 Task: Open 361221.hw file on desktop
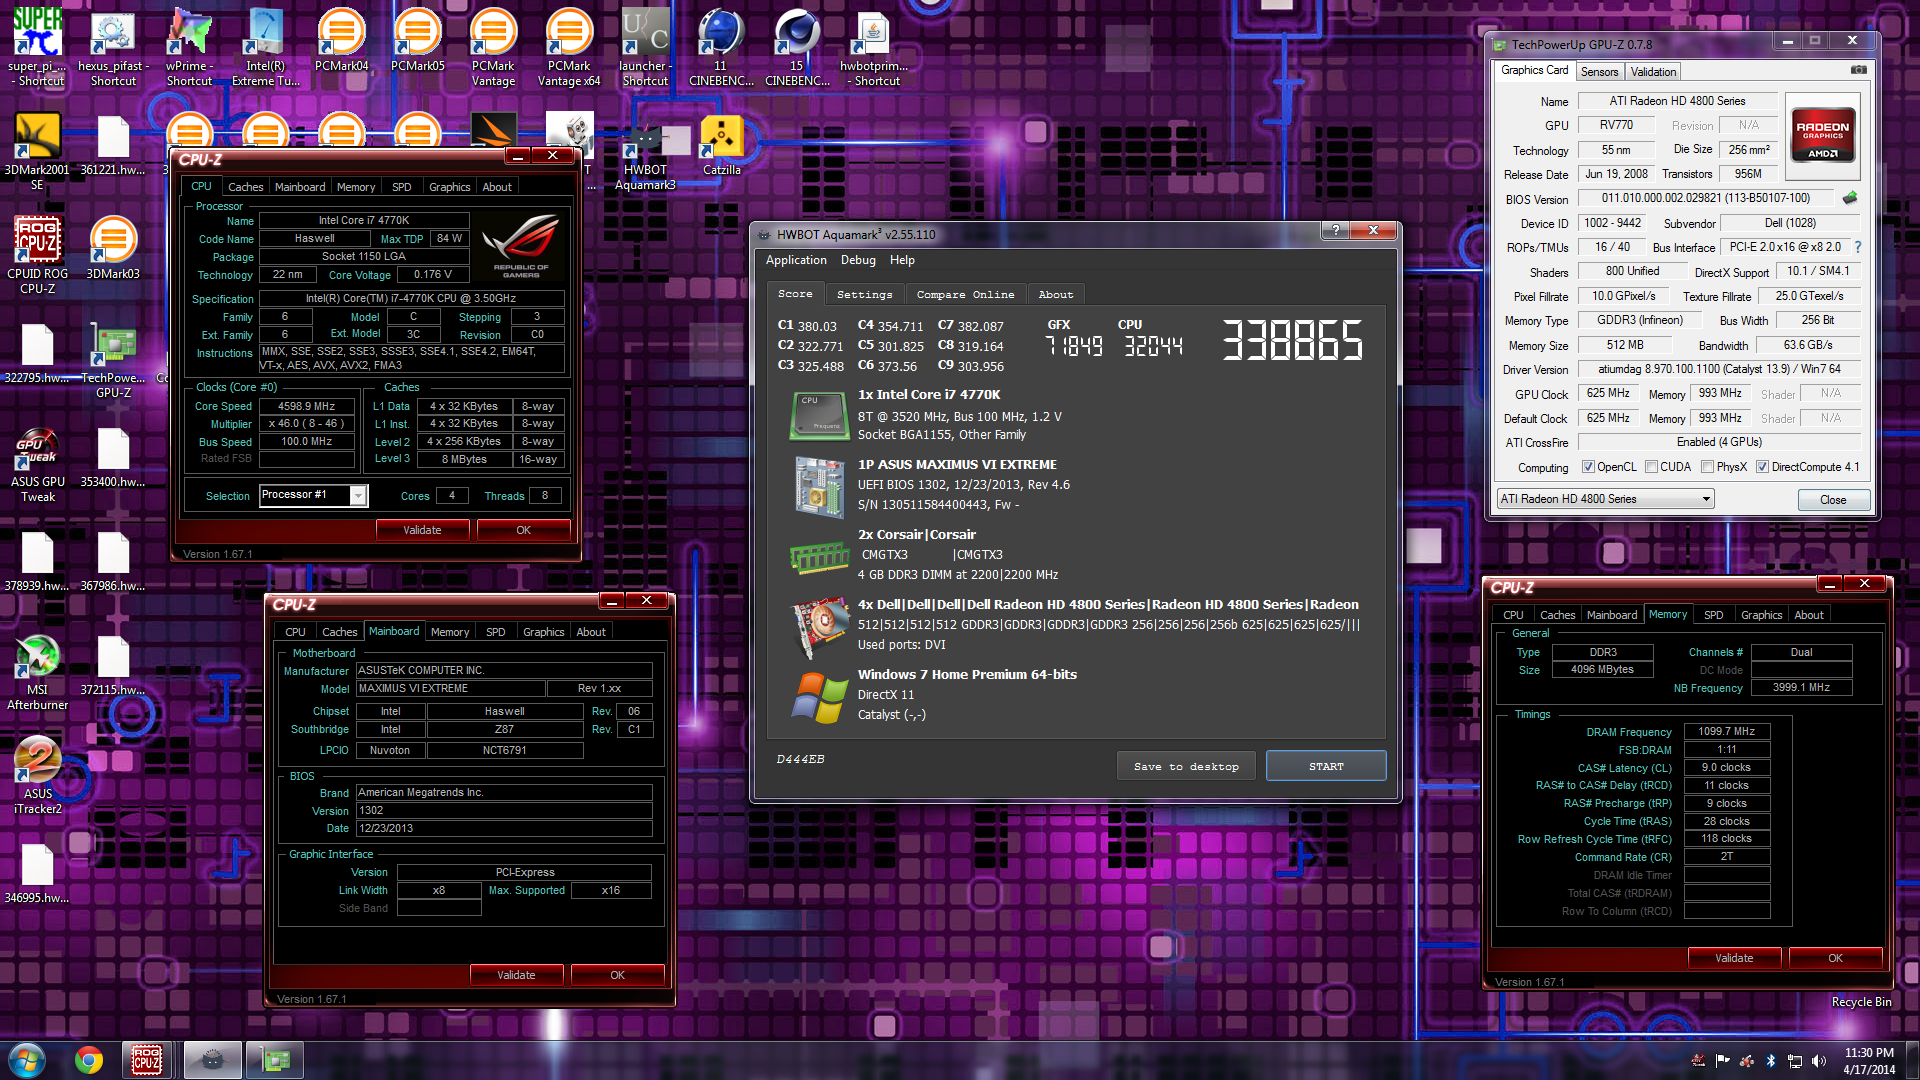(113, 145)
